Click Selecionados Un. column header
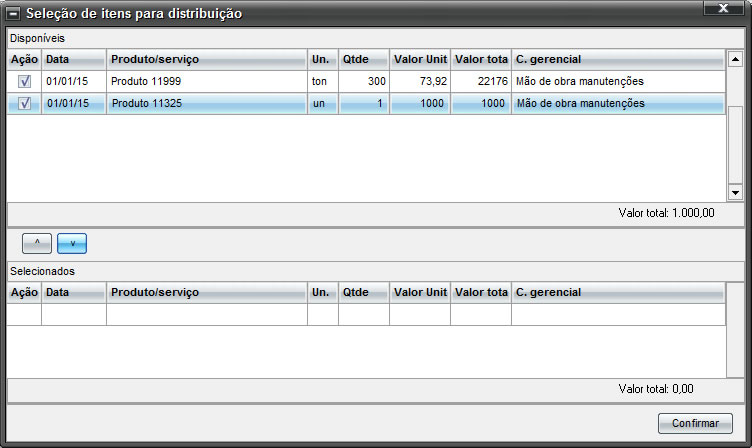752x448 pixels. (x=323, y=293)
